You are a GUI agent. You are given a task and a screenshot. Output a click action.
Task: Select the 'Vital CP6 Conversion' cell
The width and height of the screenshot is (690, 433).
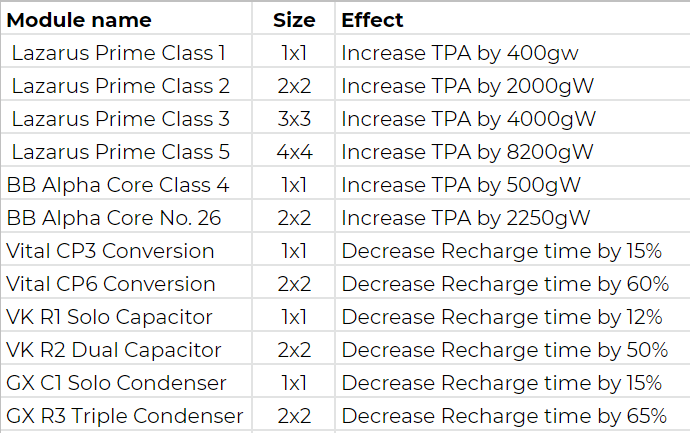(111, 284)
